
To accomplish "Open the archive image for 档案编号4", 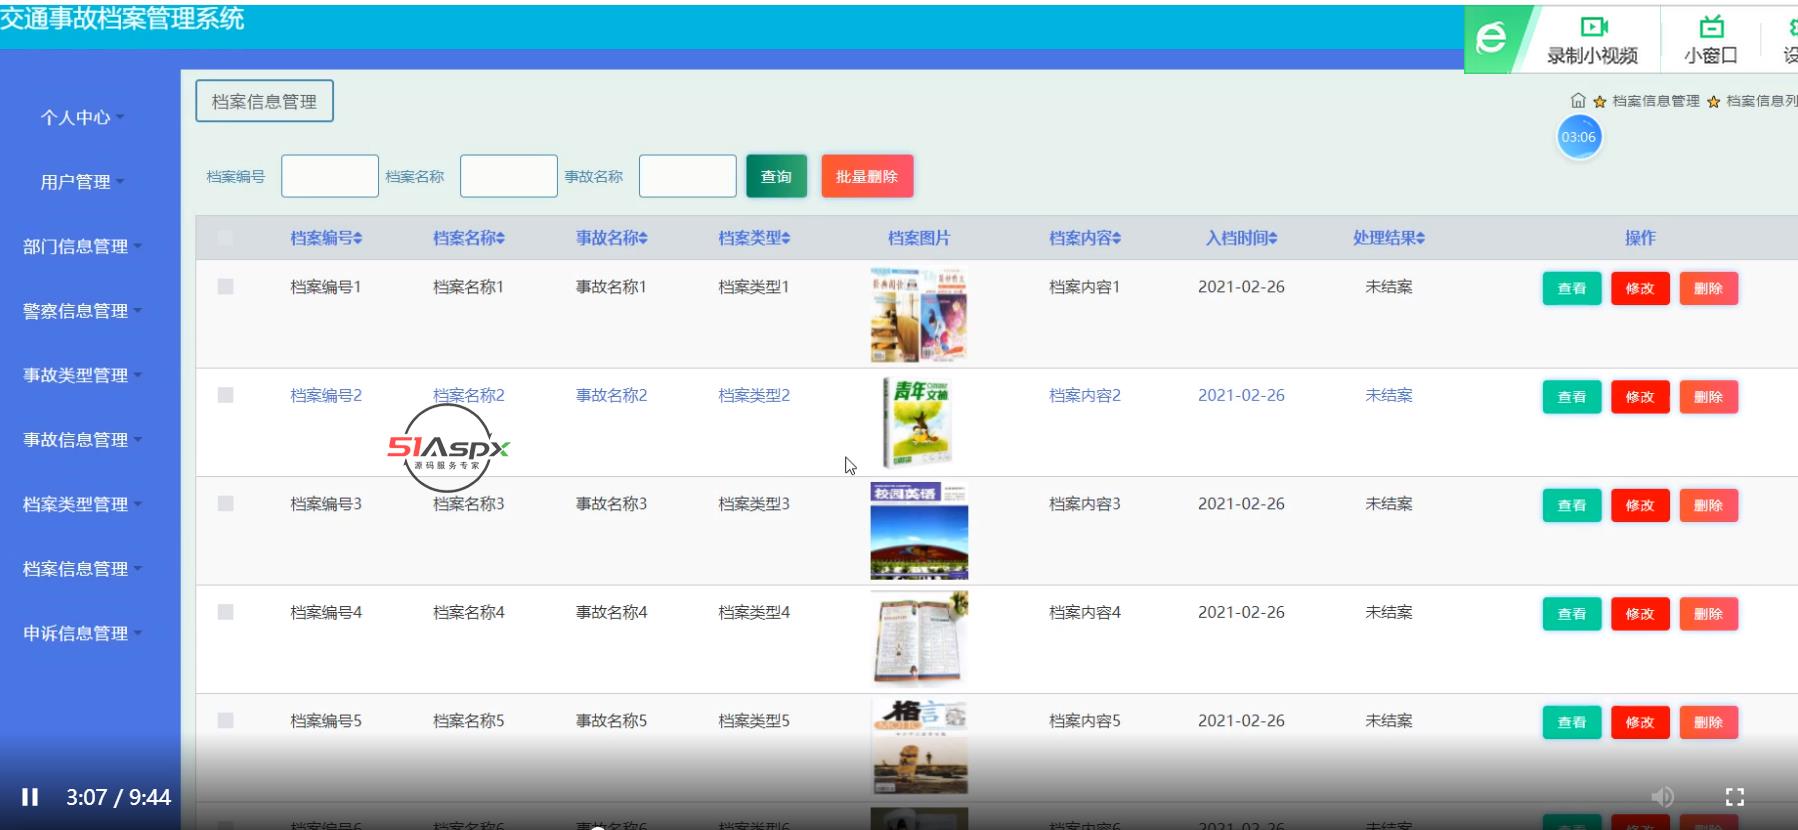I will 919,639.
